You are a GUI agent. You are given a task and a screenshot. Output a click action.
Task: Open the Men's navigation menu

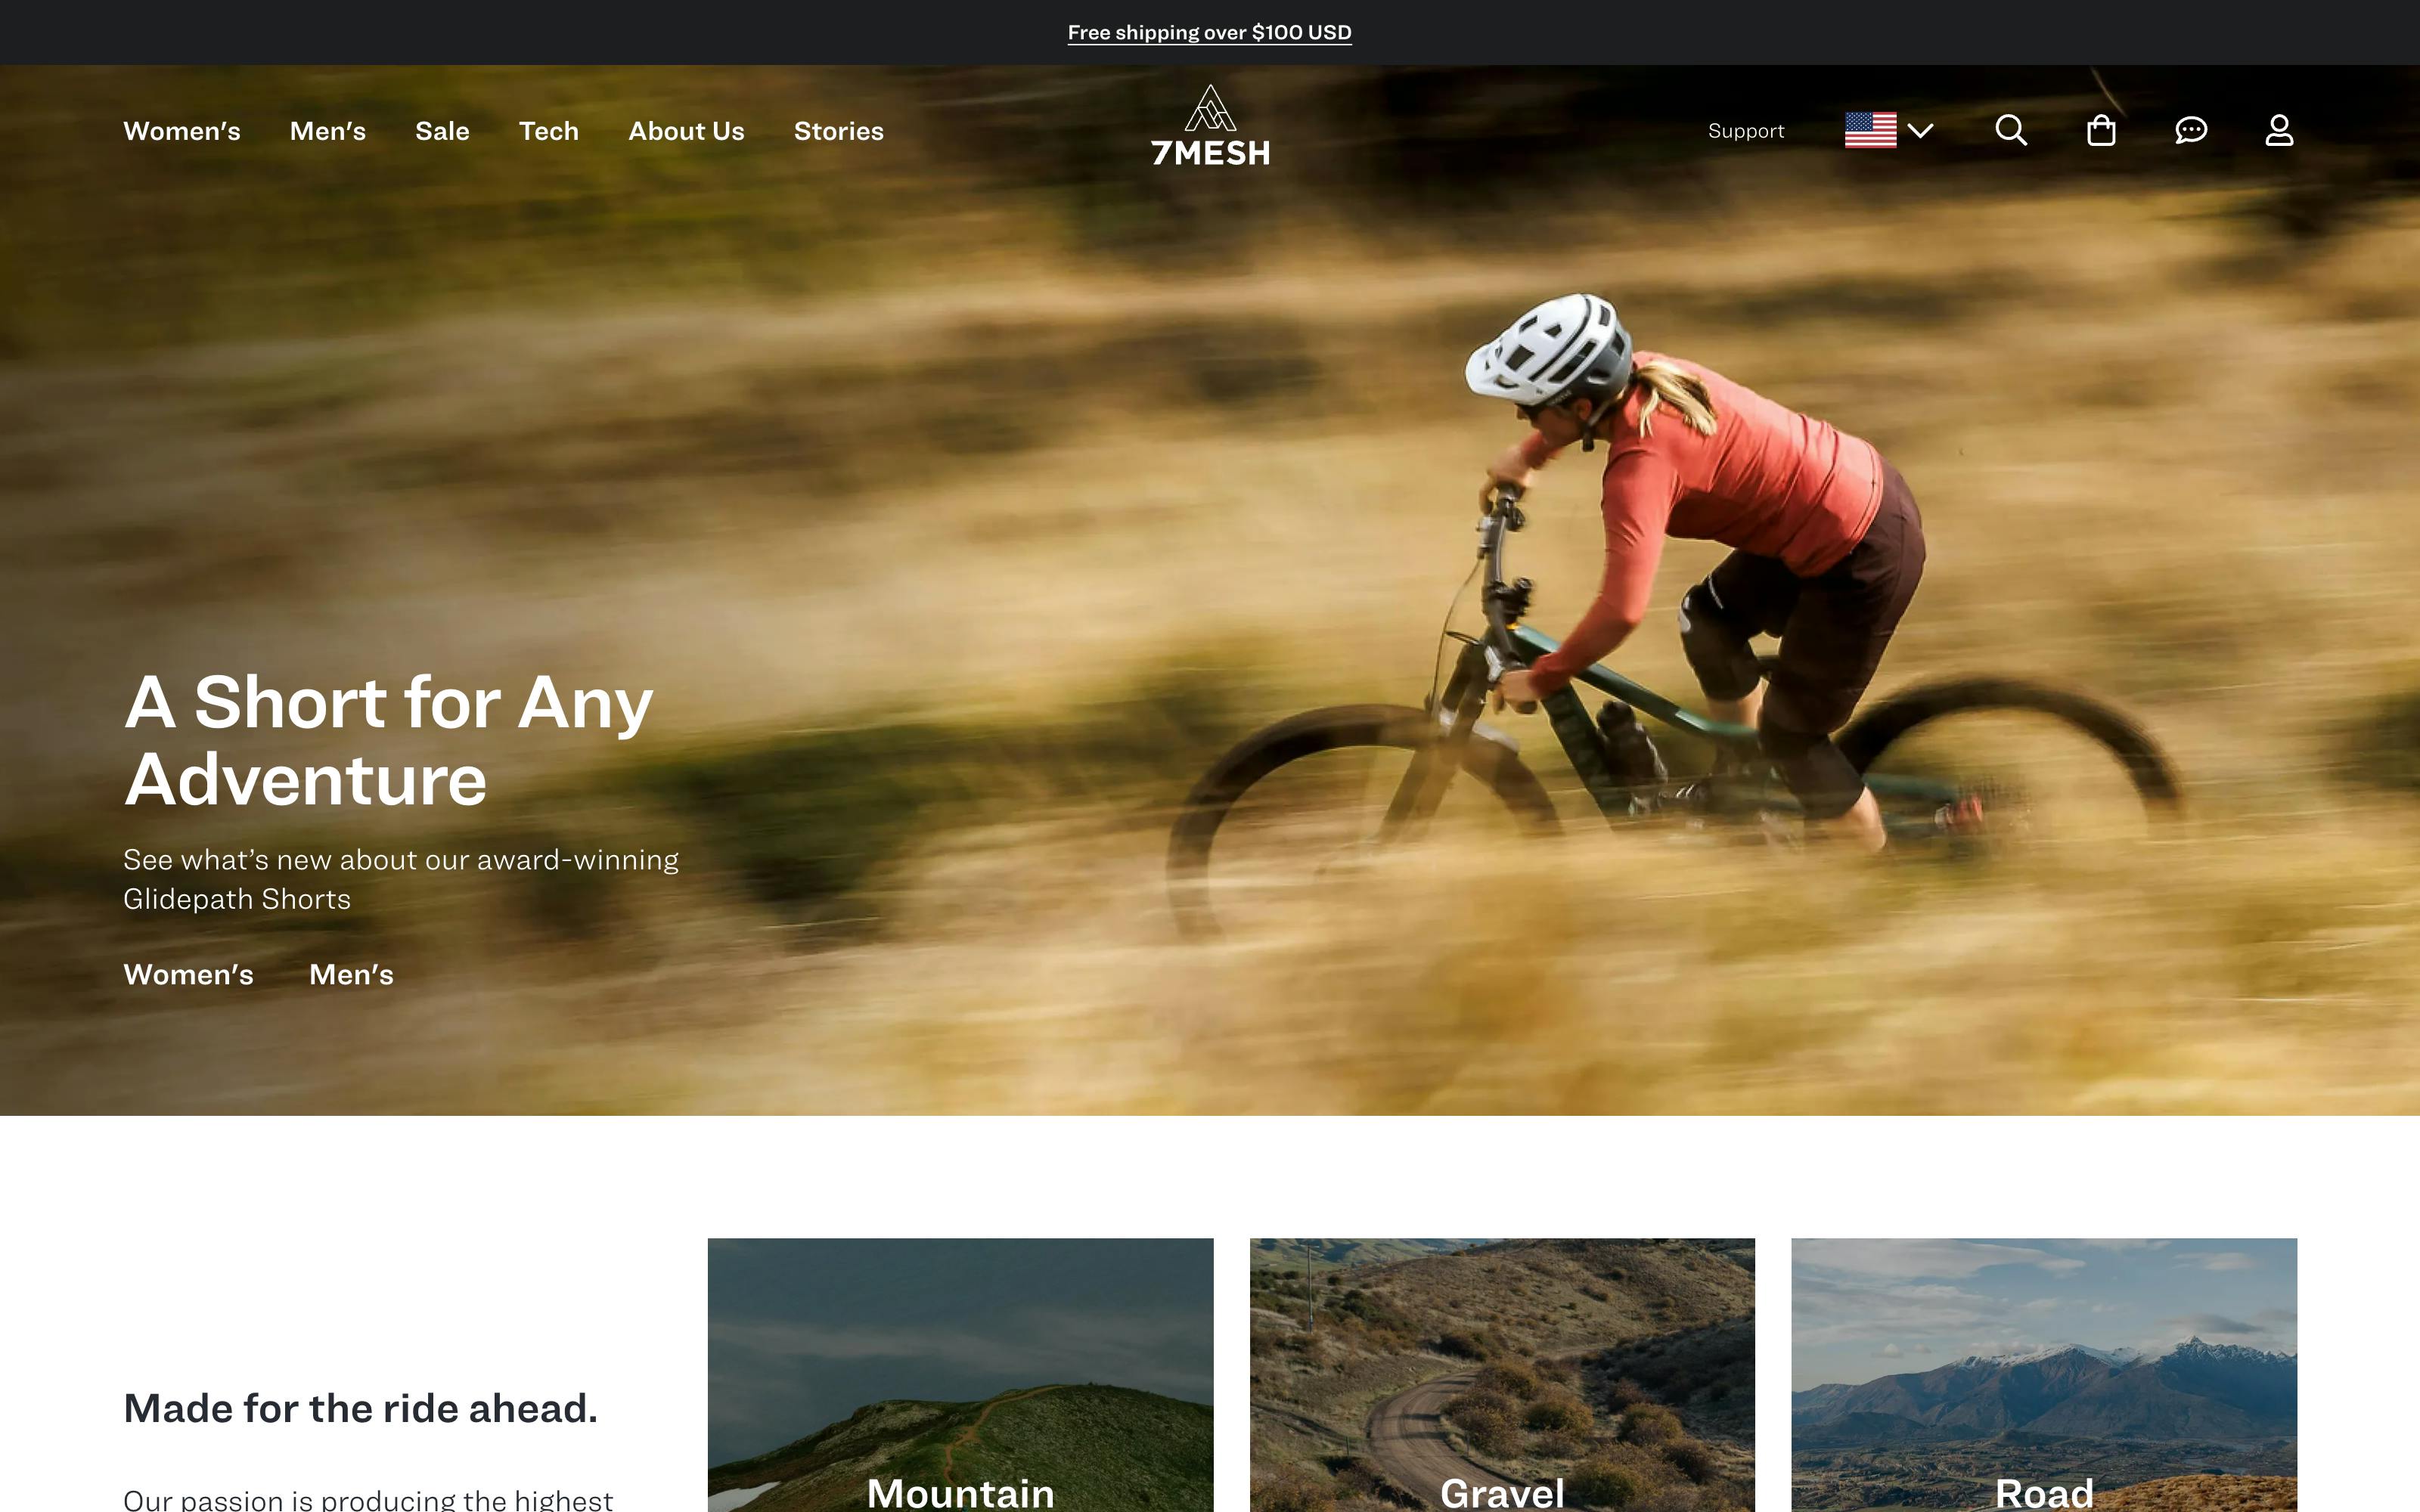[x=328, y=131]
